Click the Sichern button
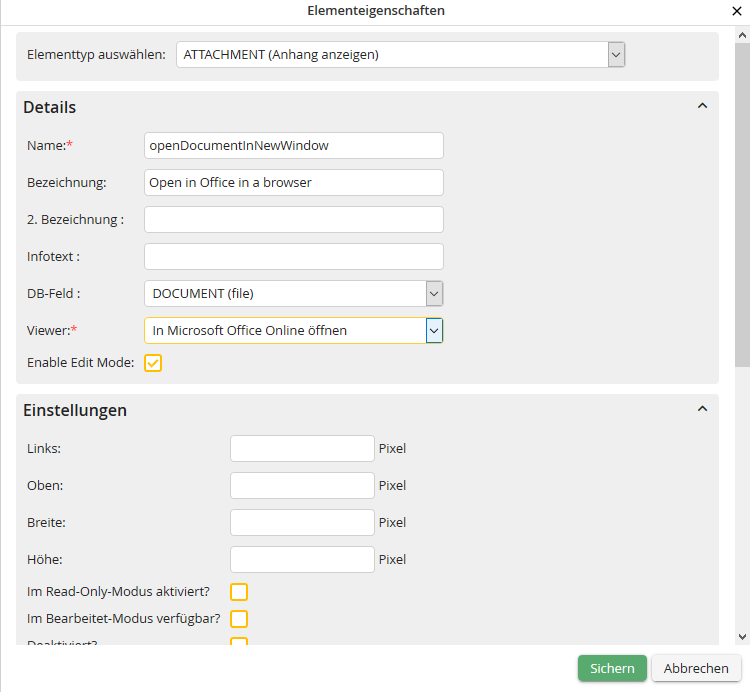This screenshot has width=750, height=692. tap(612, 669)
